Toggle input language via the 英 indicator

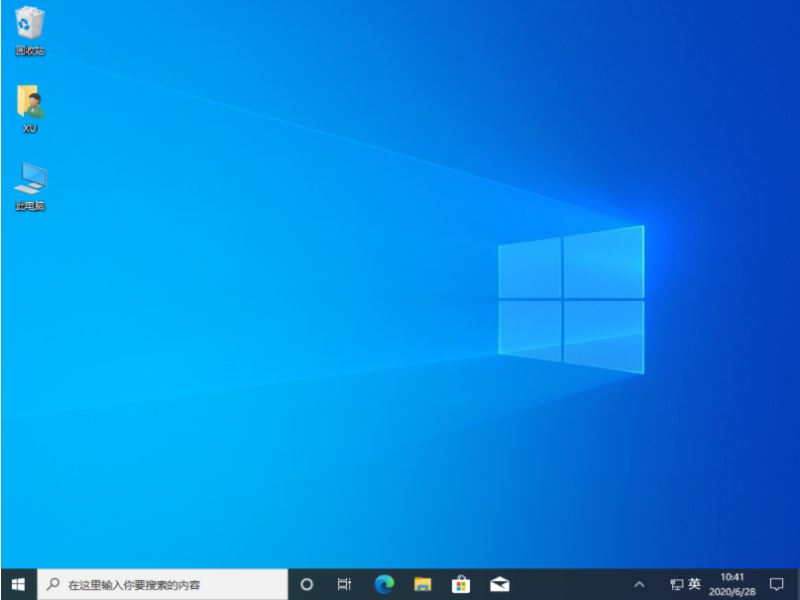point(694,583)
